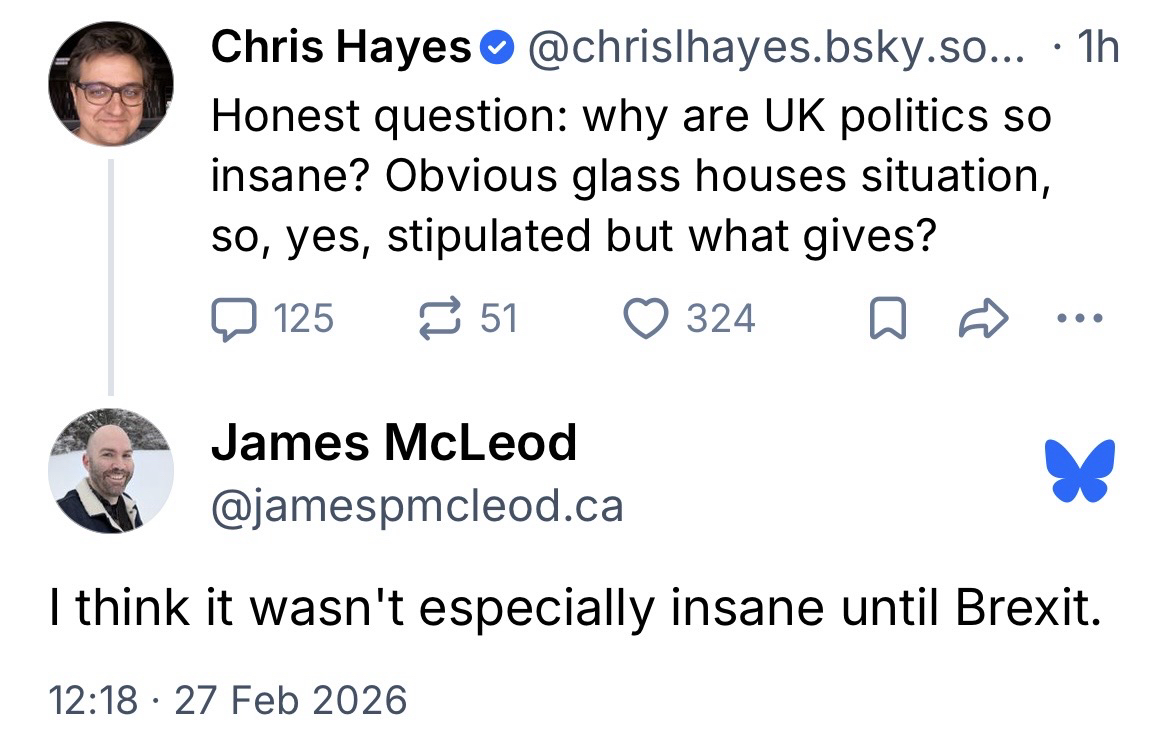Open Chris Hayes' profile picture

[x=111, y=84]
